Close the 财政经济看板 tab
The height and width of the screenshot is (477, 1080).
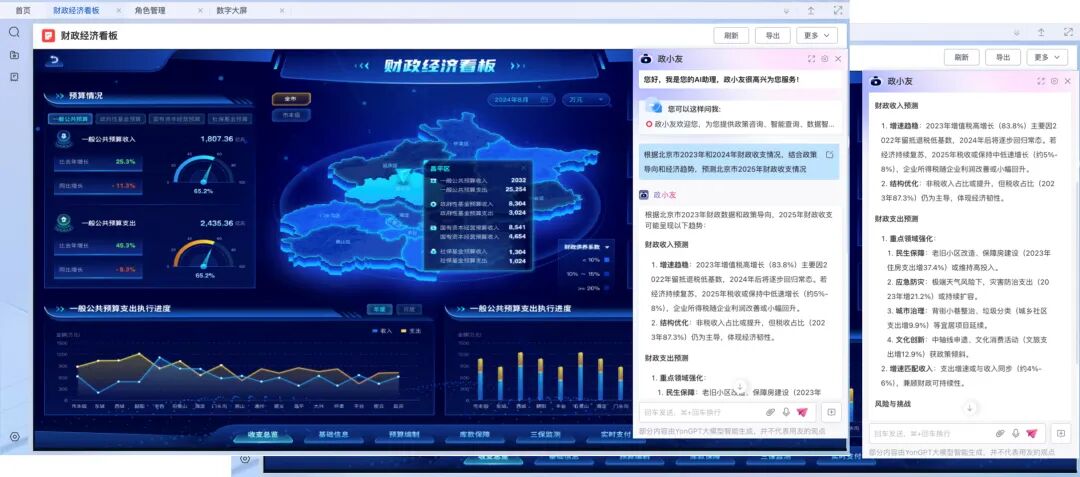pyautogui.click(x=118, y=10)
